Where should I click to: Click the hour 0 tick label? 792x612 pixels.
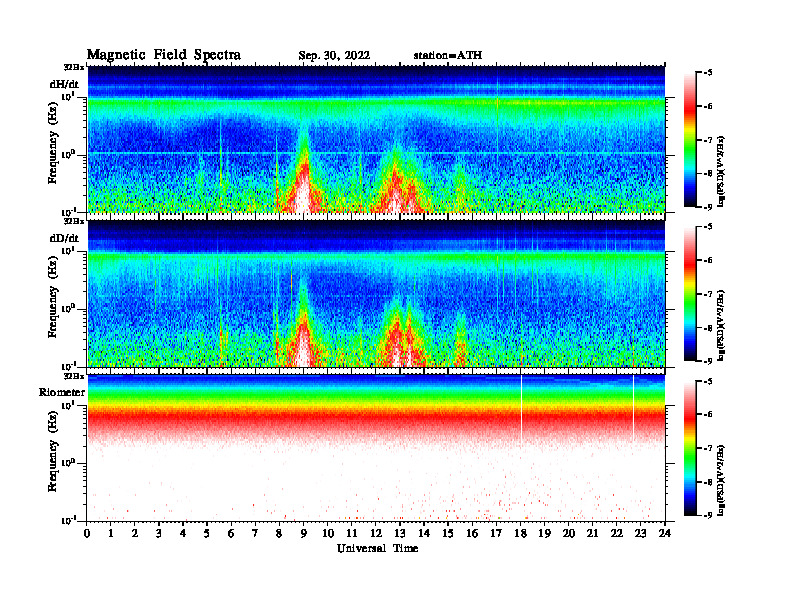[x=87, y=534]
